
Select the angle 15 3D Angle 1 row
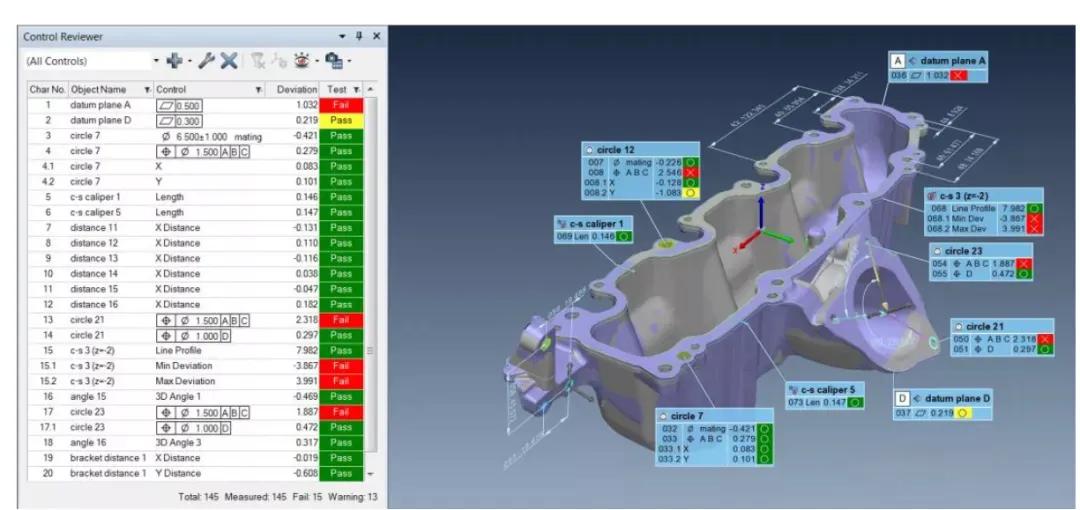(195, 396)
